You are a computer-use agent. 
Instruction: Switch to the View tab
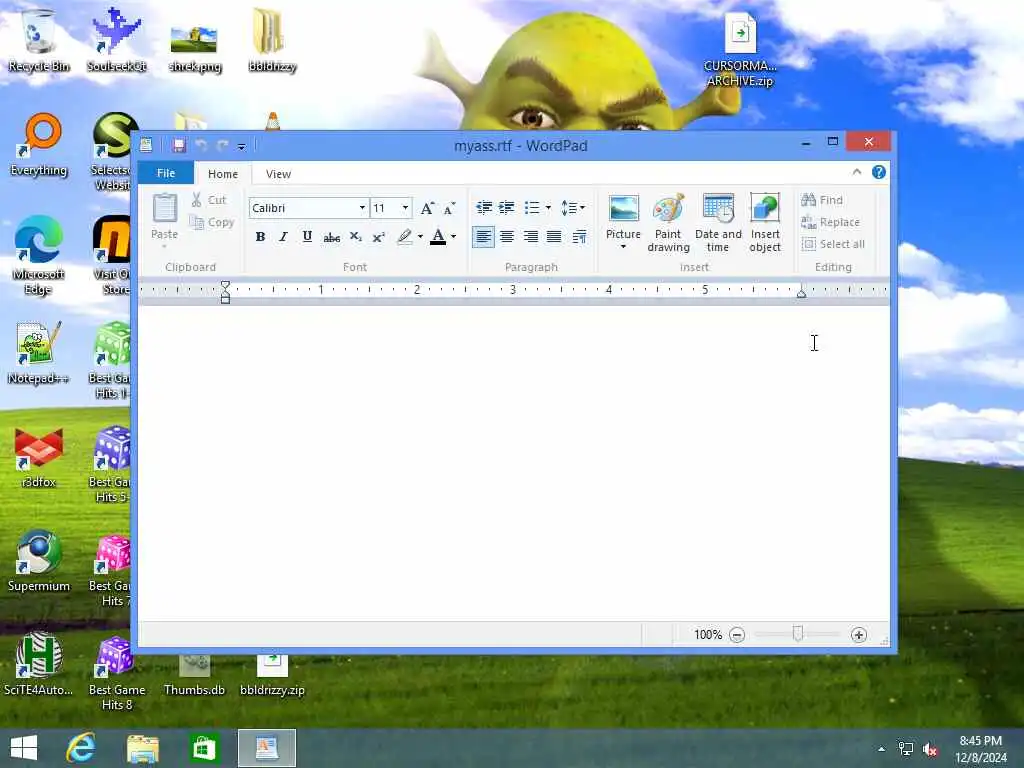point(278,174)
